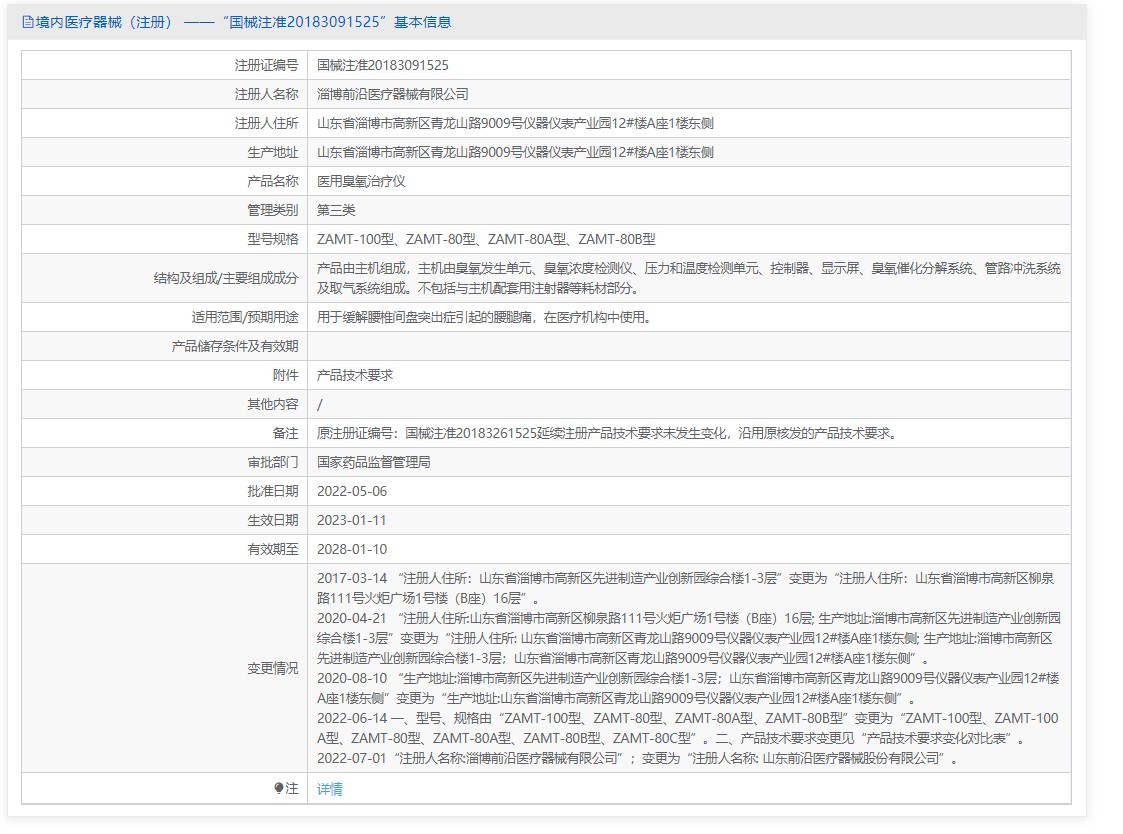Click the 附件 label
1123x834 pixels.
[x=286, y=375]
